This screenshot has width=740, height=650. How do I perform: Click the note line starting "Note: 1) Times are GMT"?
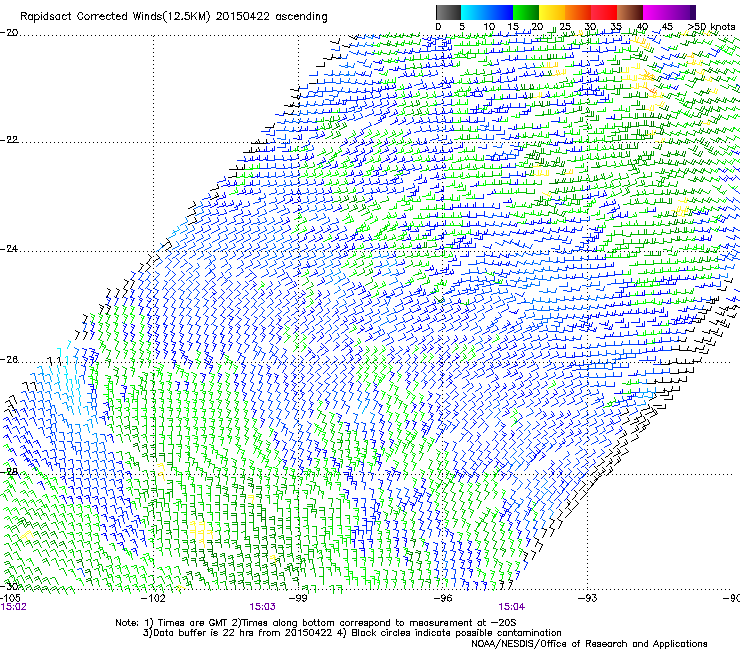click(x=316, y=623)
